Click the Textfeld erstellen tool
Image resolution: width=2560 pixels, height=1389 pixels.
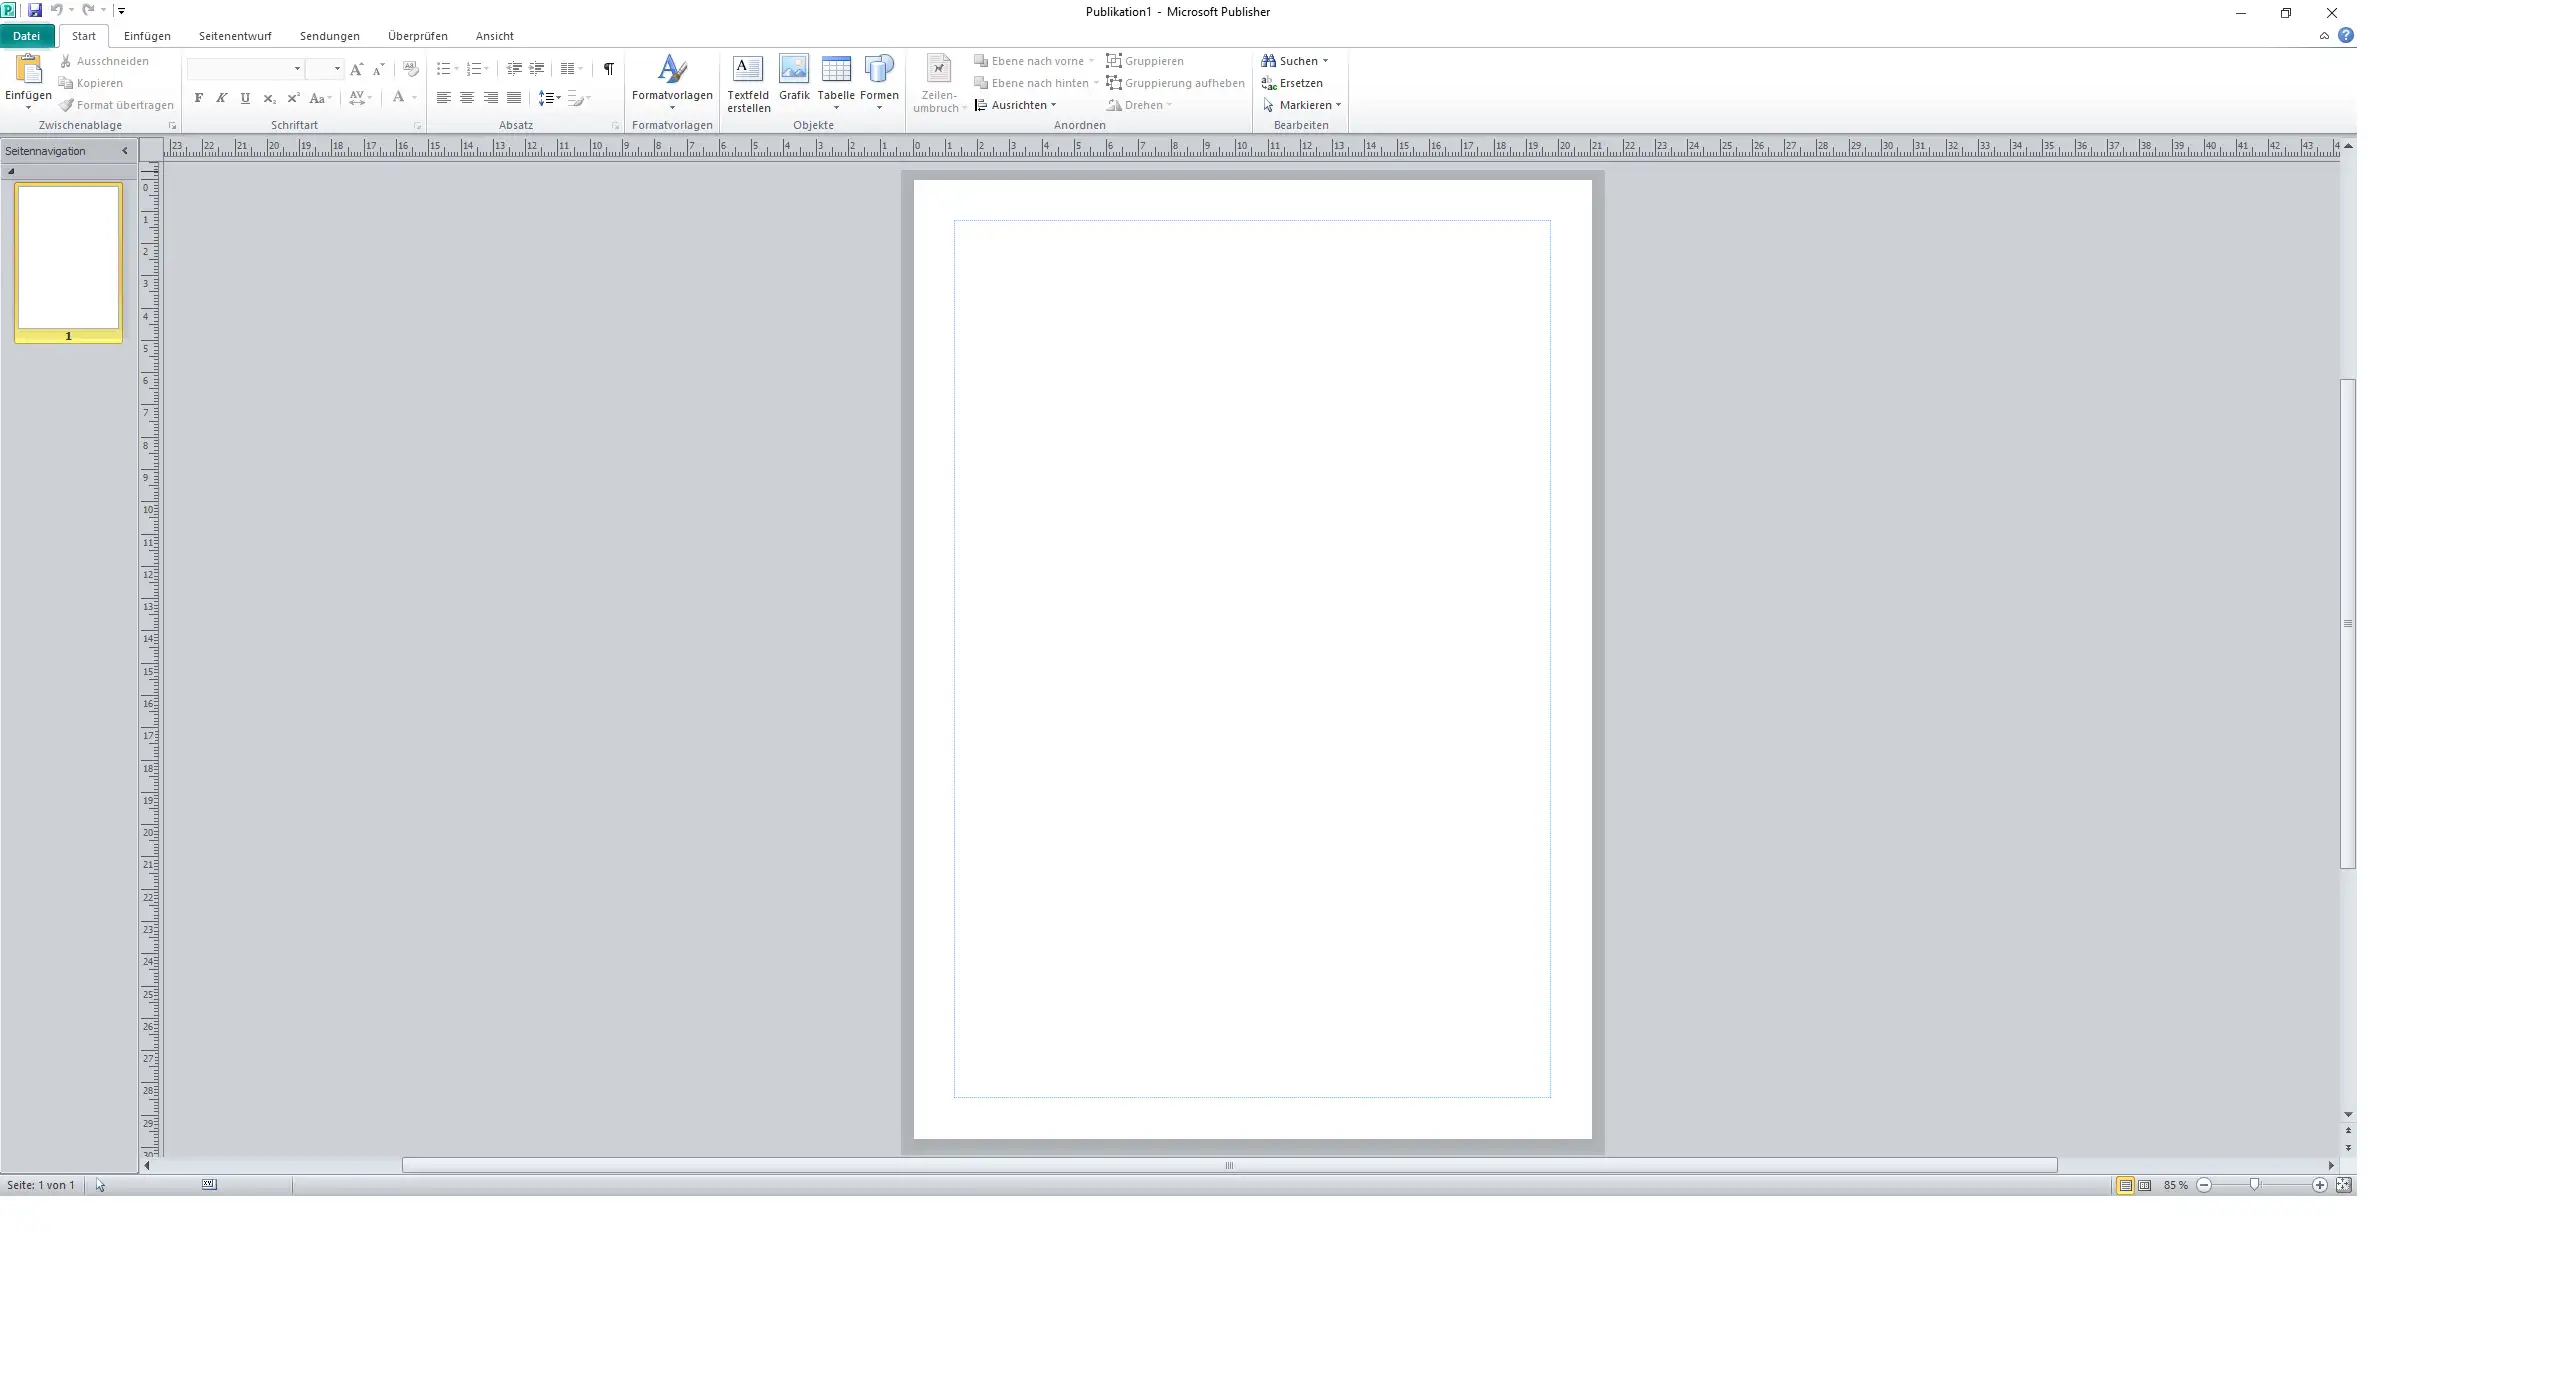pyautogui.click(x=747, y=82)
